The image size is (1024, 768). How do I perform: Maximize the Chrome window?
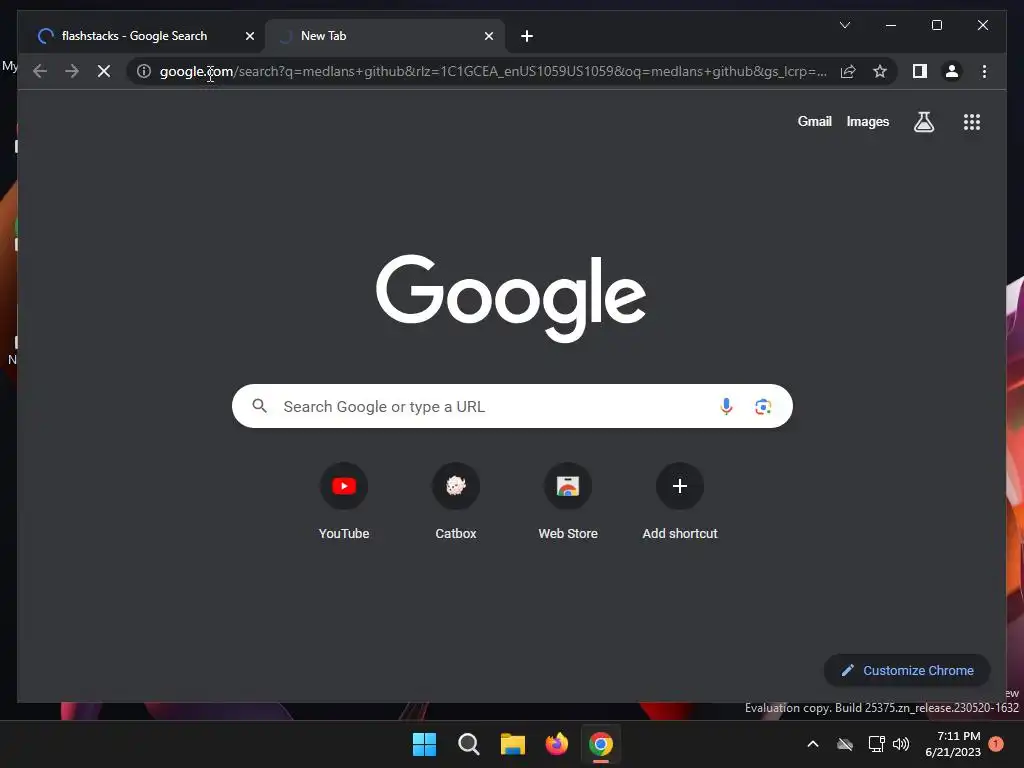pos(936,25)
